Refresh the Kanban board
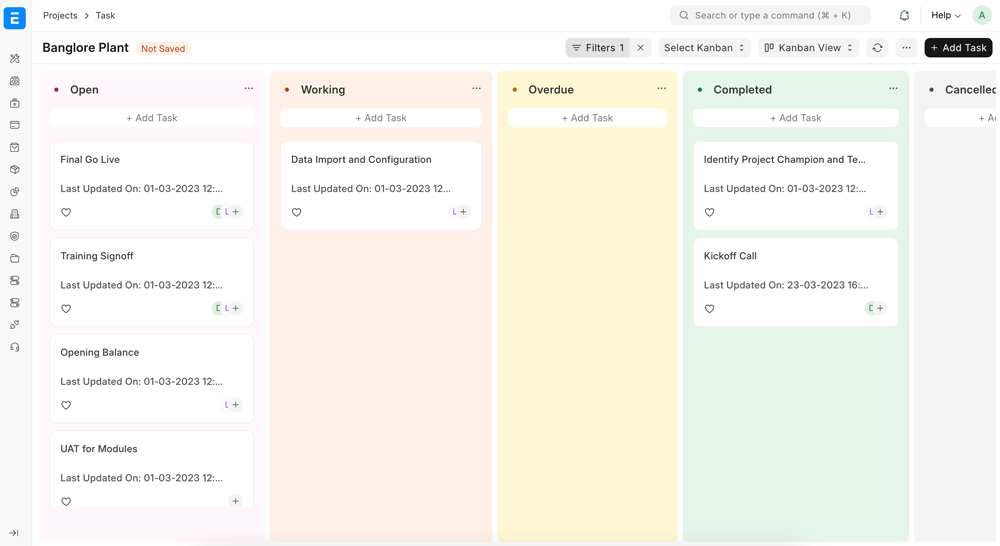The width and height of the screenshot is (1000, 546). coord(878,48)
